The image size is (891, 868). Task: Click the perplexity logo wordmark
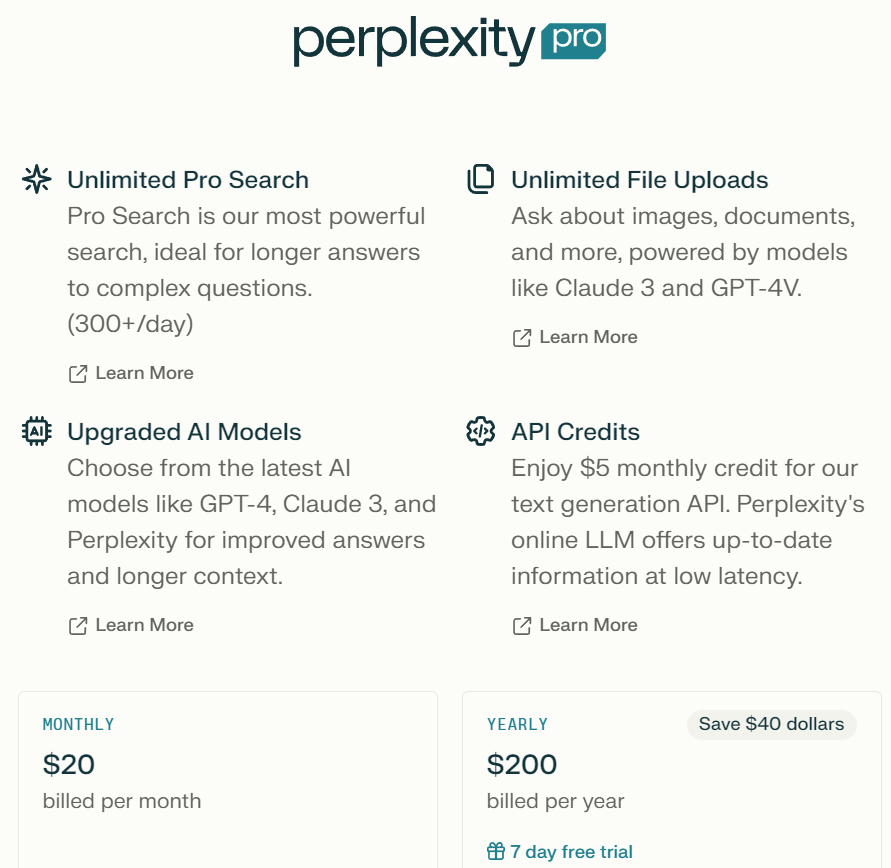click(x=414, y=41)
